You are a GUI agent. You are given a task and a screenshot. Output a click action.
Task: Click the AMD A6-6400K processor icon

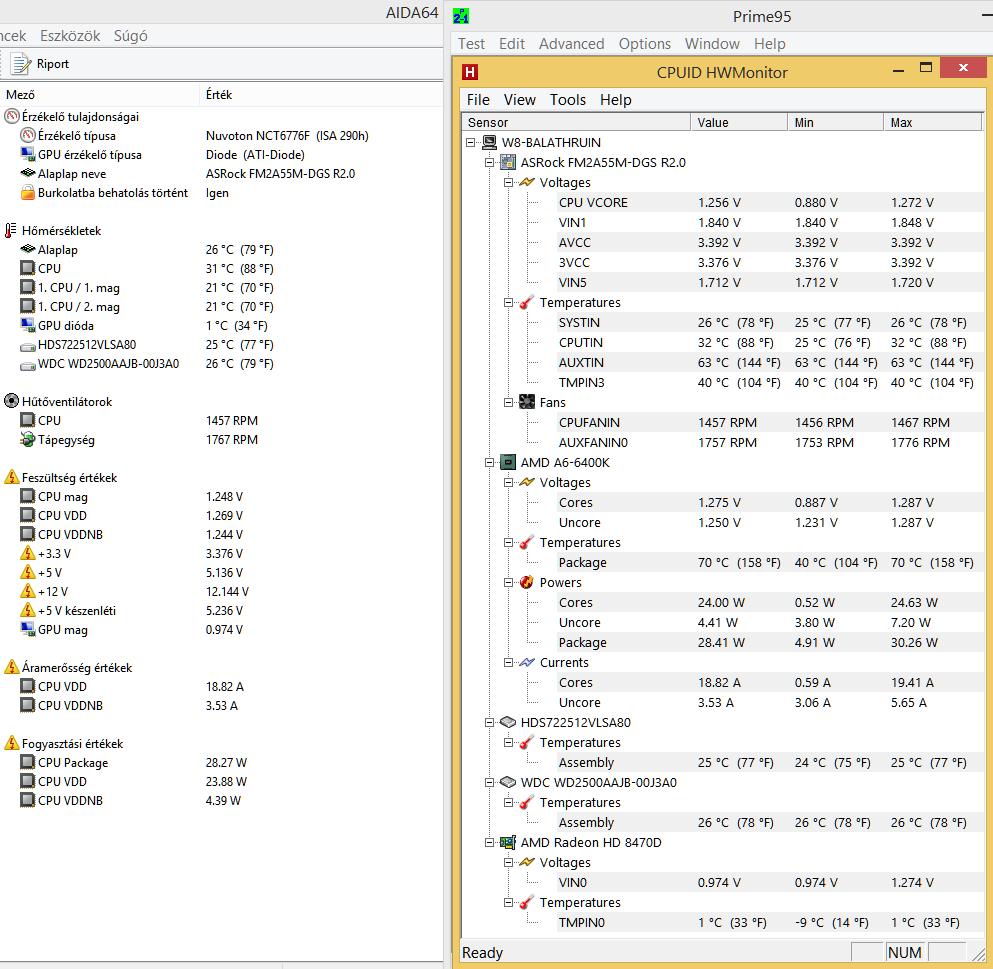508,462
